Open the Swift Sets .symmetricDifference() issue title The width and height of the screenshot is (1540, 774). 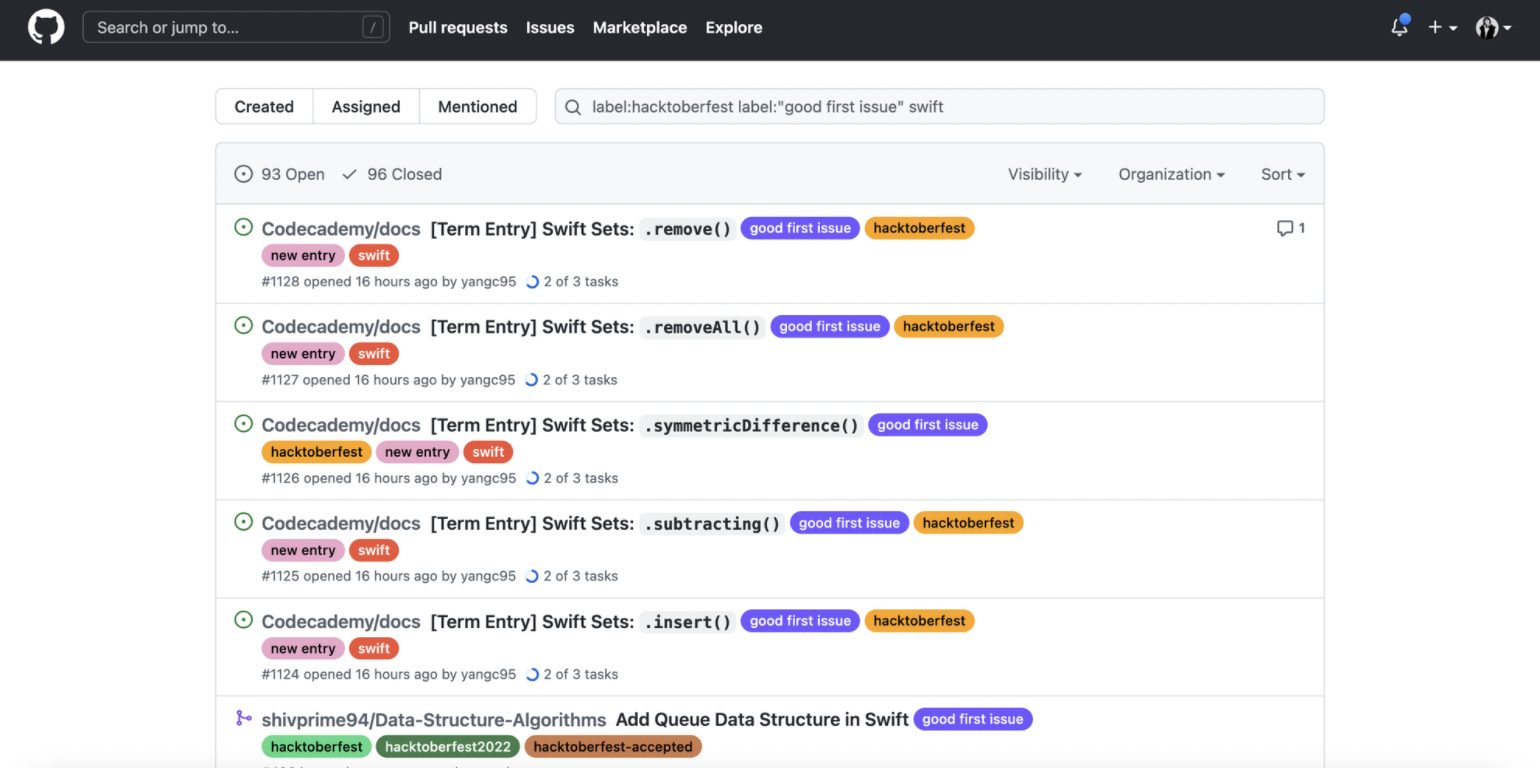click(647, 425)
